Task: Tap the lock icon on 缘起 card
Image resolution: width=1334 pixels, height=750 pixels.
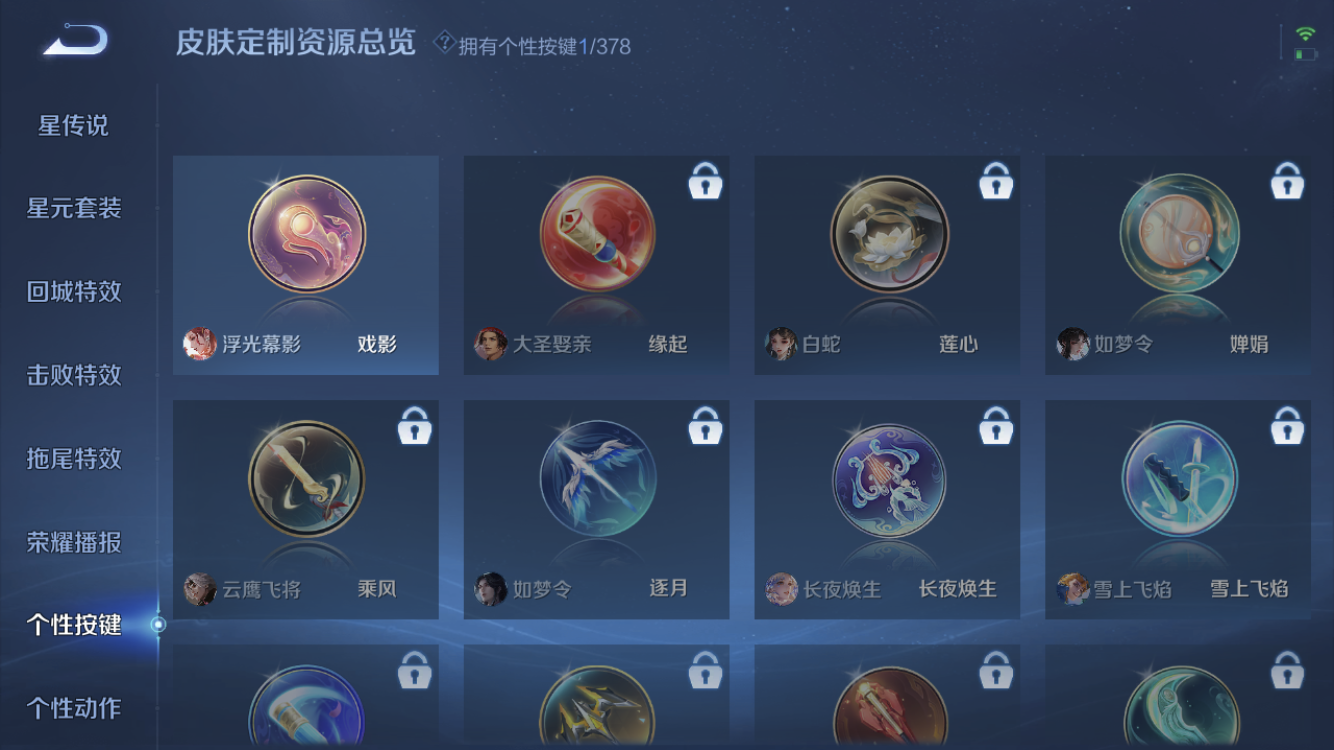Action: click(x=705, y=181)
